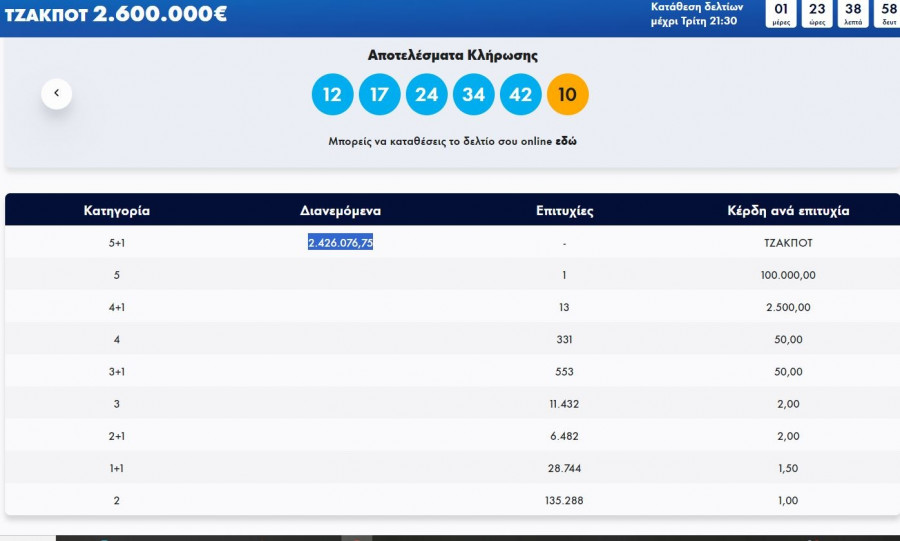Click the 'Κατηγορία' column header
Image resolution: width=900 pixels, height=541 pixels.
tap(116, 211)
